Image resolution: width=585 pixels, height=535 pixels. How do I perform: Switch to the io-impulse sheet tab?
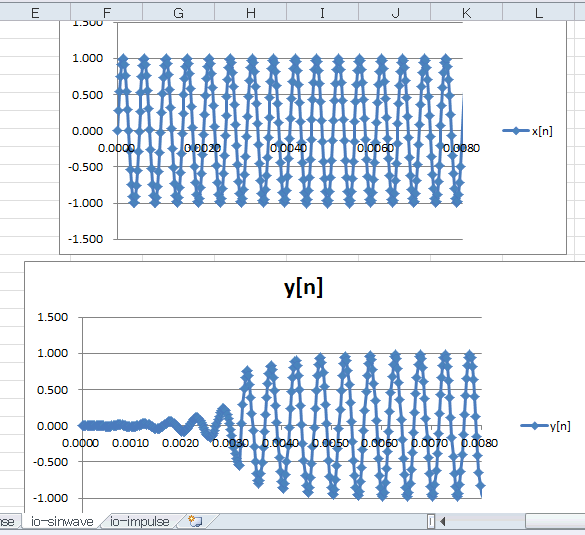tap(140, 521)
